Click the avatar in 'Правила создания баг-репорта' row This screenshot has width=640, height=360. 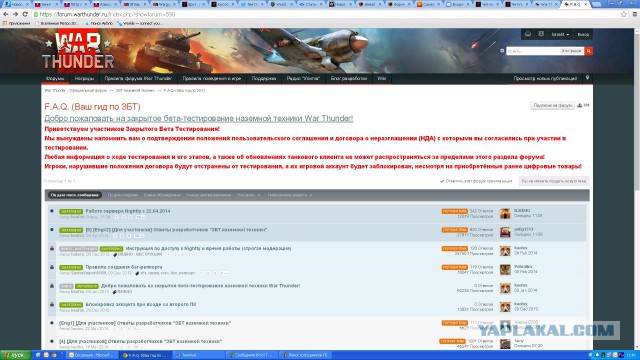click(x=505, y=269)
